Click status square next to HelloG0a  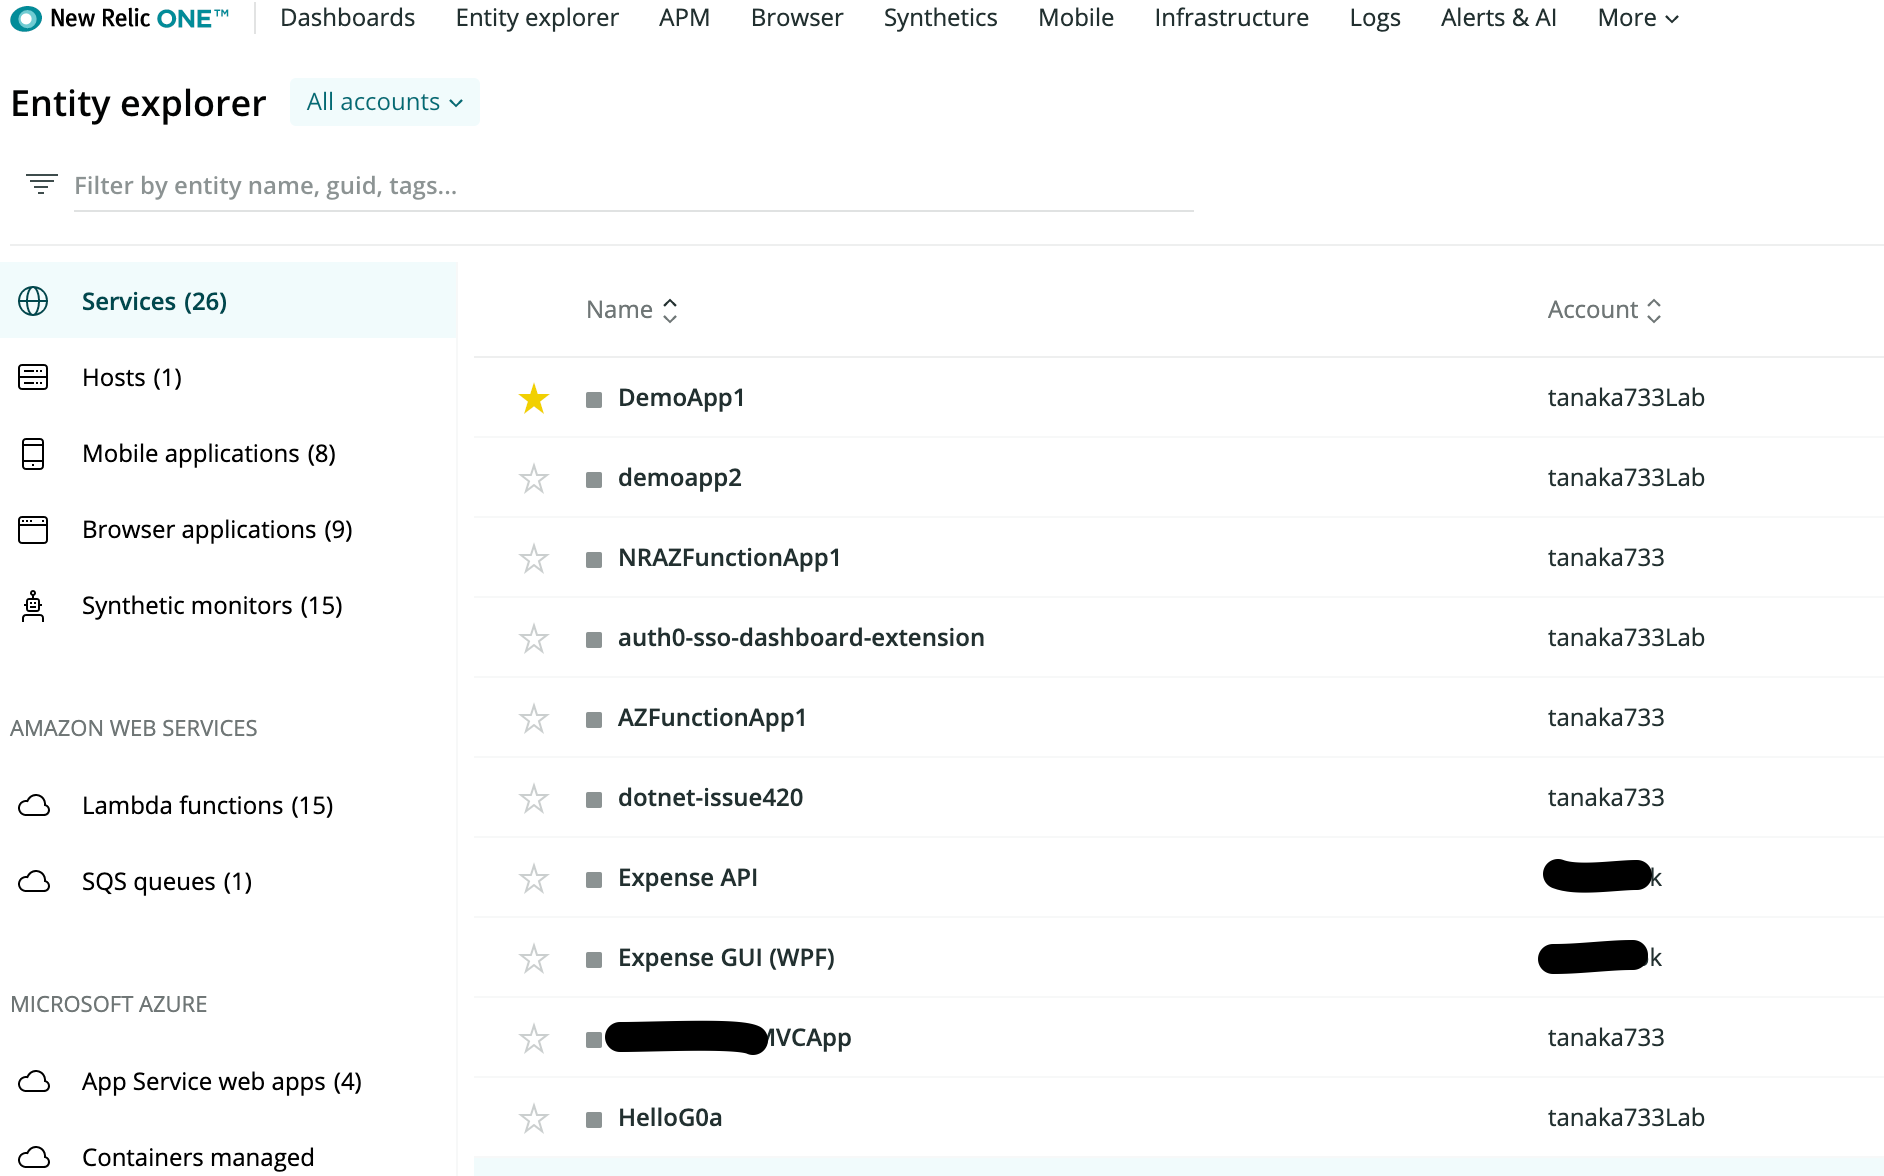tap(594, 1120)
